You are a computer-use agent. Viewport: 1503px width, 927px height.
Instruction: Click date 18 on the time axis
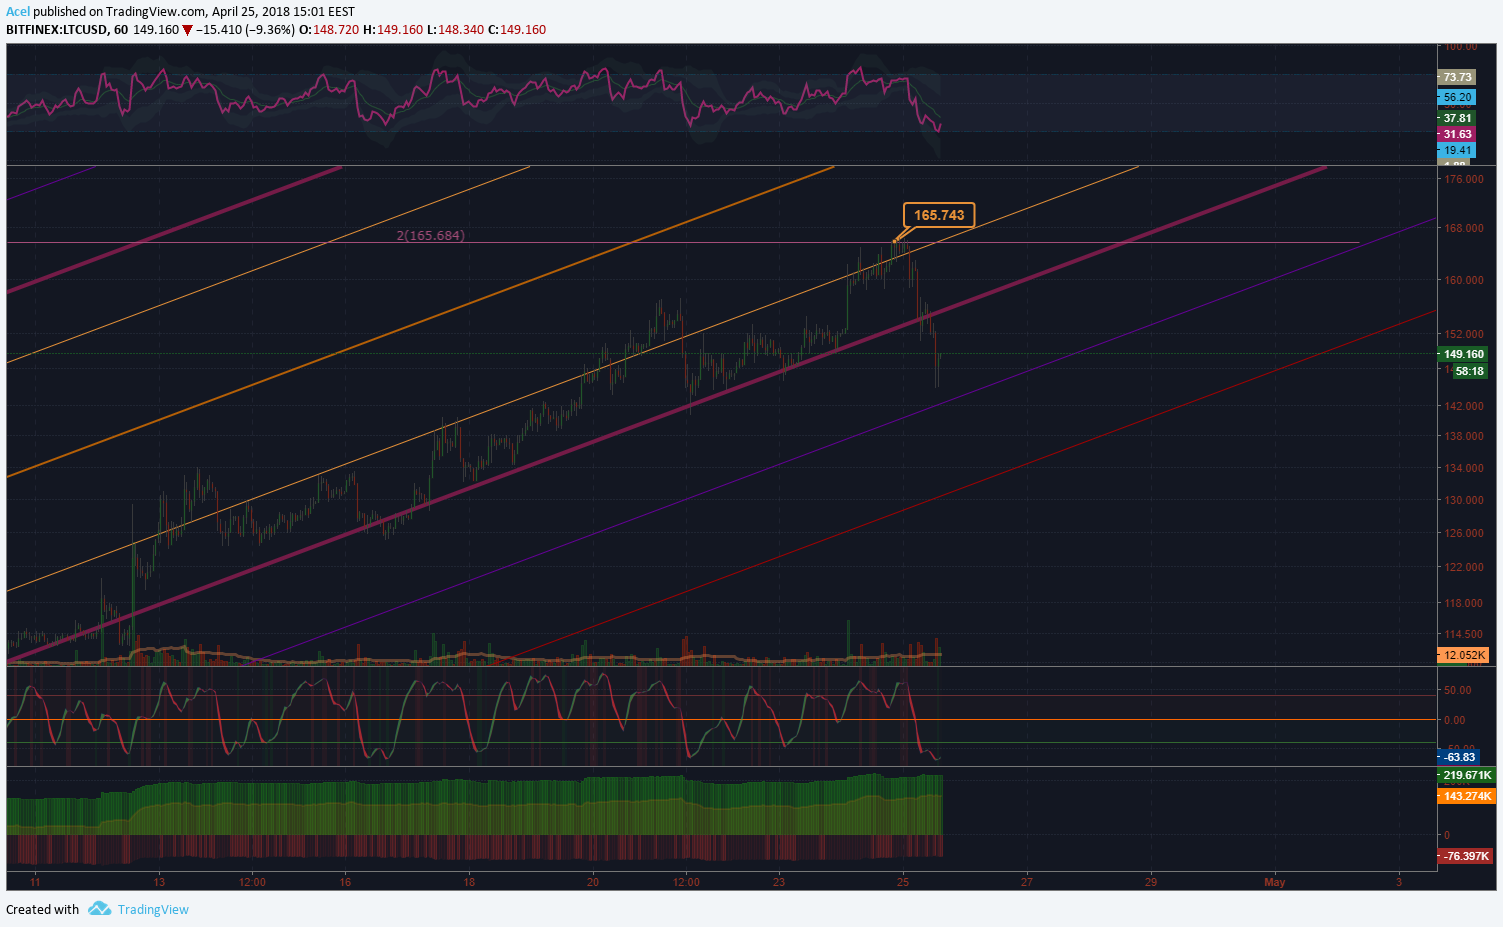coord(469,882)
